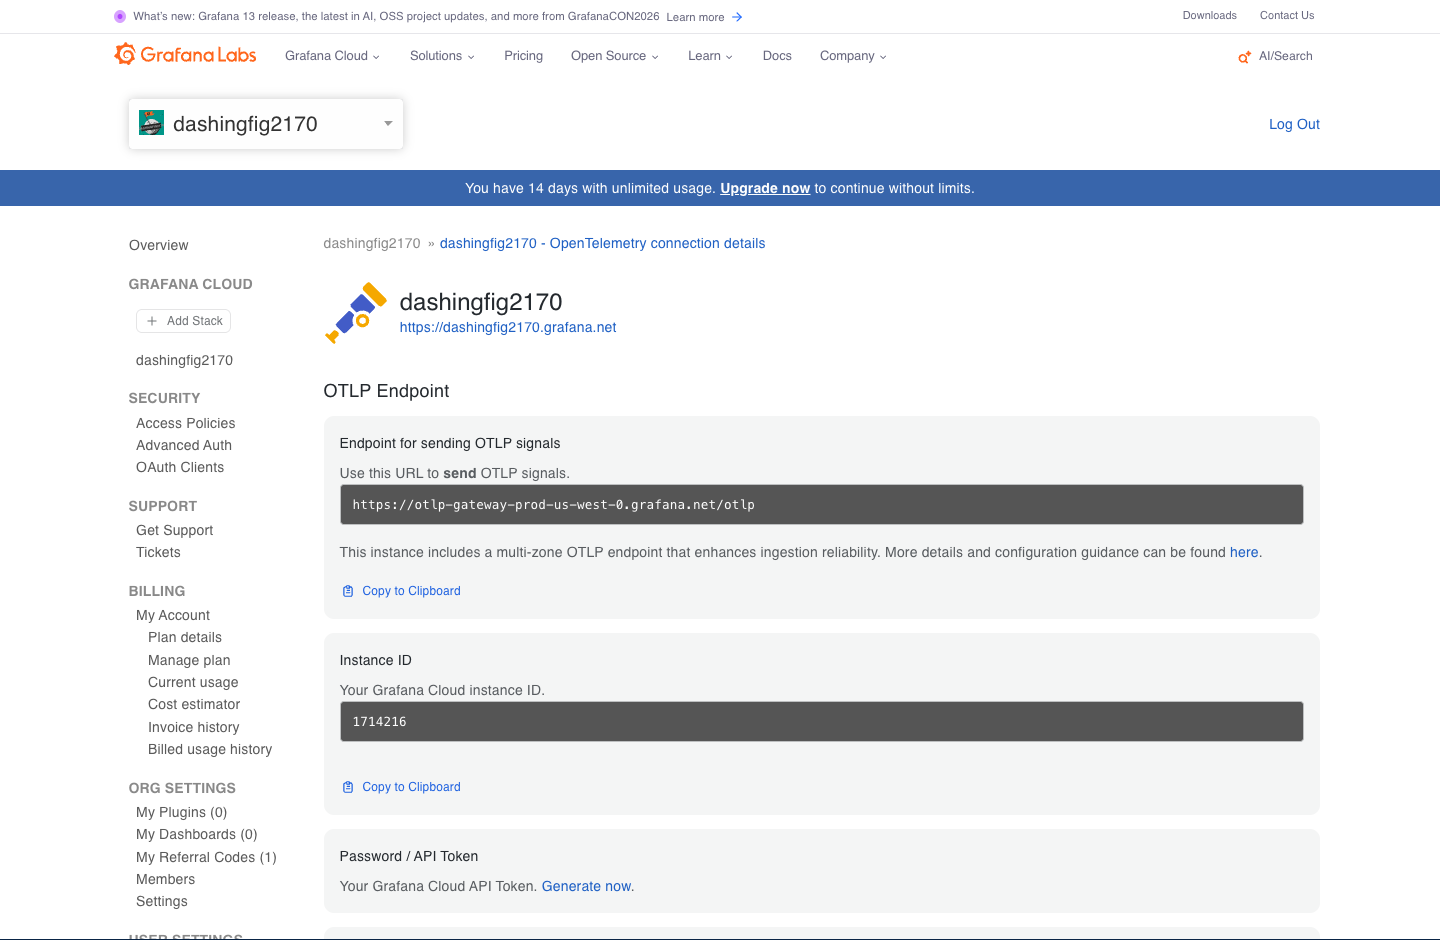Click the announcement arrow icon next to Learn more

(737, 17)
